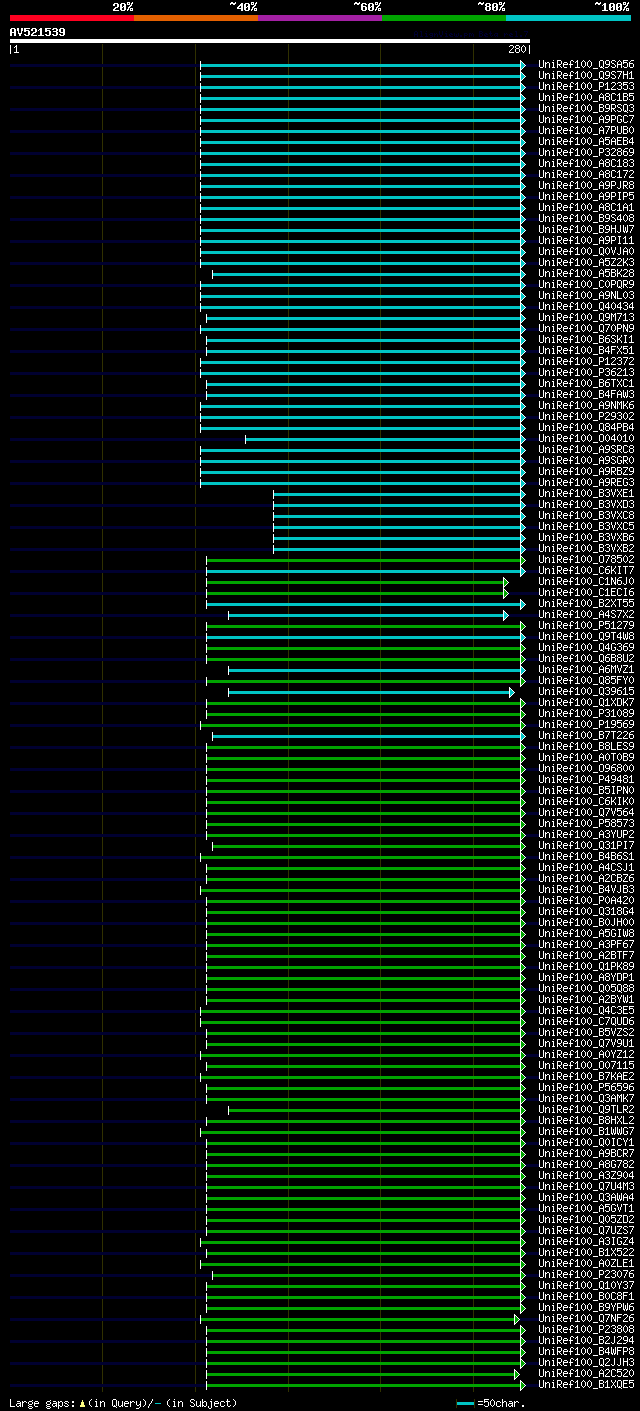
Task: Select label UniRef100_A8C183
Action: pos(586,163)
